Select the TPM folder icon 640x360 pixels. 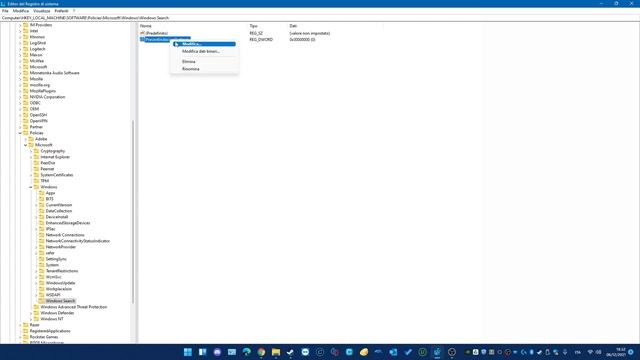pyautogui.click(x=36, y=181)
